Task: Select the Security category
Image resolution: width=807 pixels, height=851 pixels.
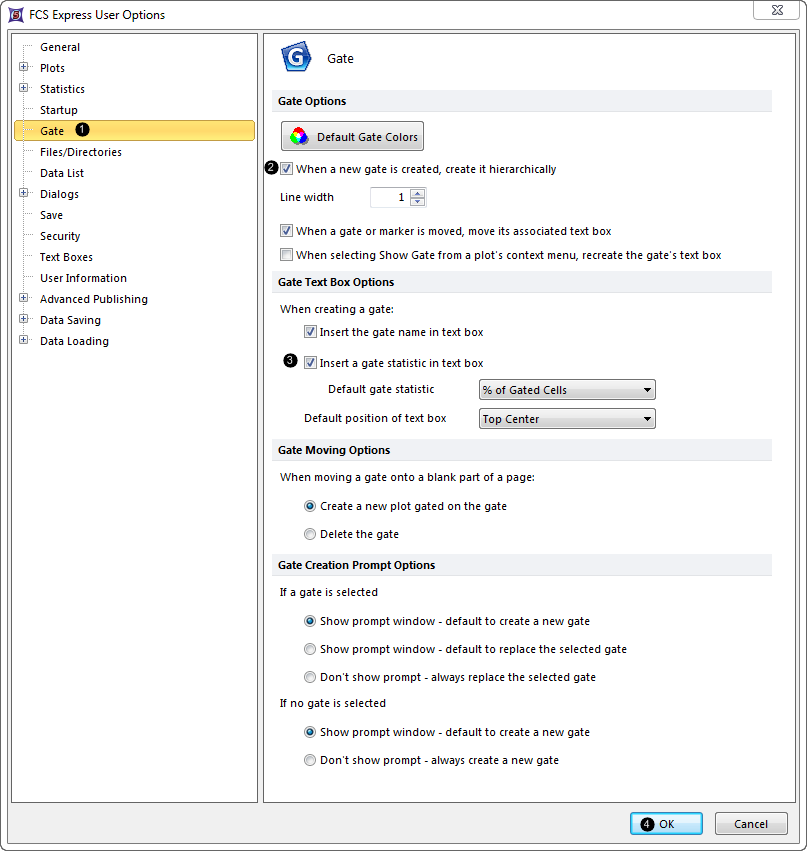Action: [x=60, y=236]
